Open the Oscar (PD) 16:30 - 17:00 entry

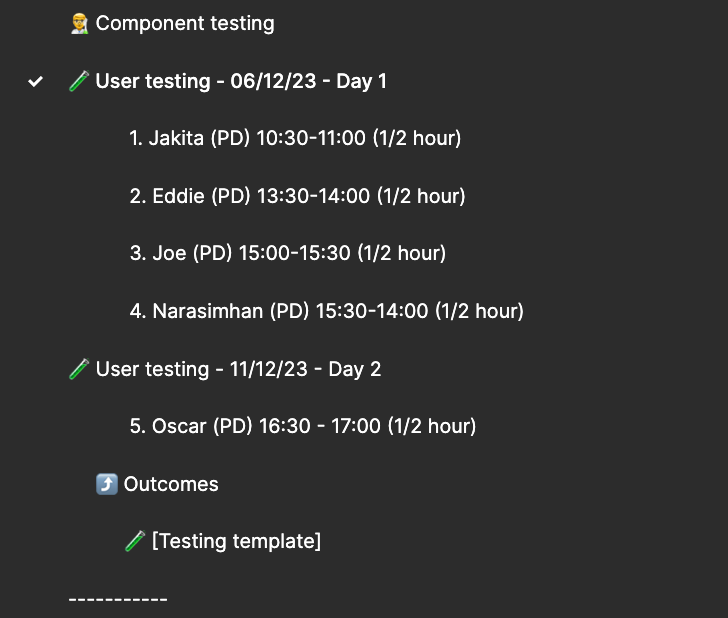tap(303, 426)
